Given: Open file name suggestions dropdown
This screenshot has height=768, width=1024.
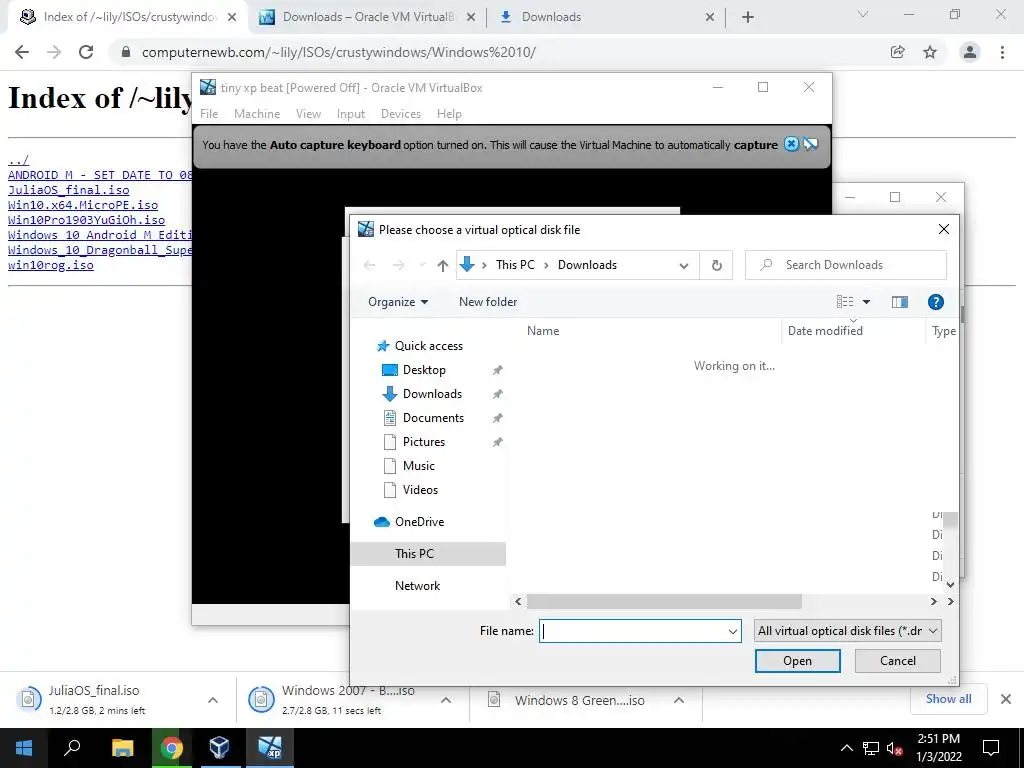Looking at the screenshot, I should pos(733,632).
